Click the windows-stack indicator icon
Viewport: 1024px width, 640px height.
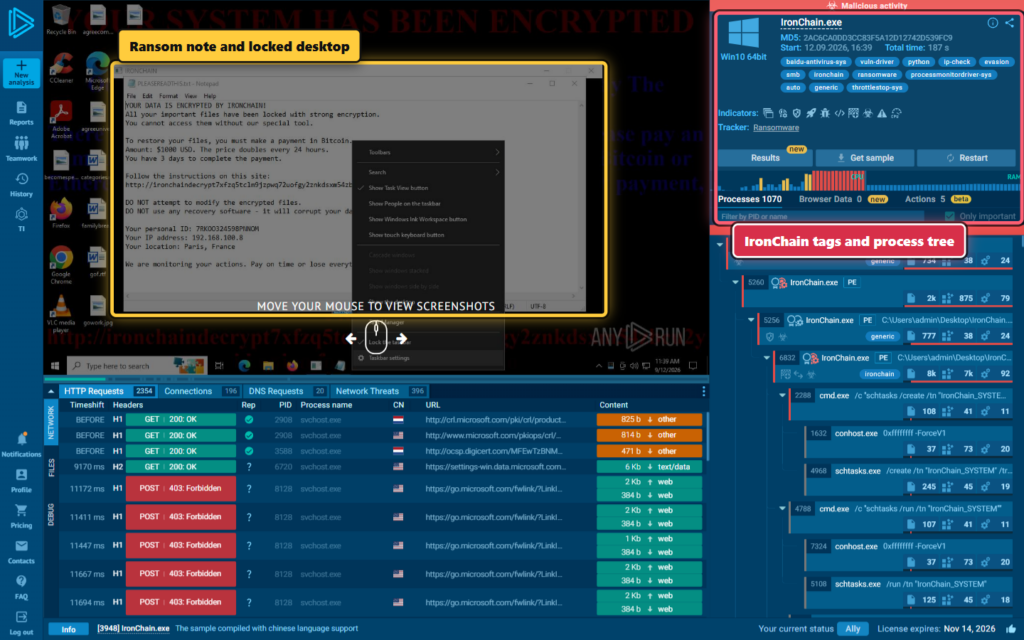(x=768, y=113)
